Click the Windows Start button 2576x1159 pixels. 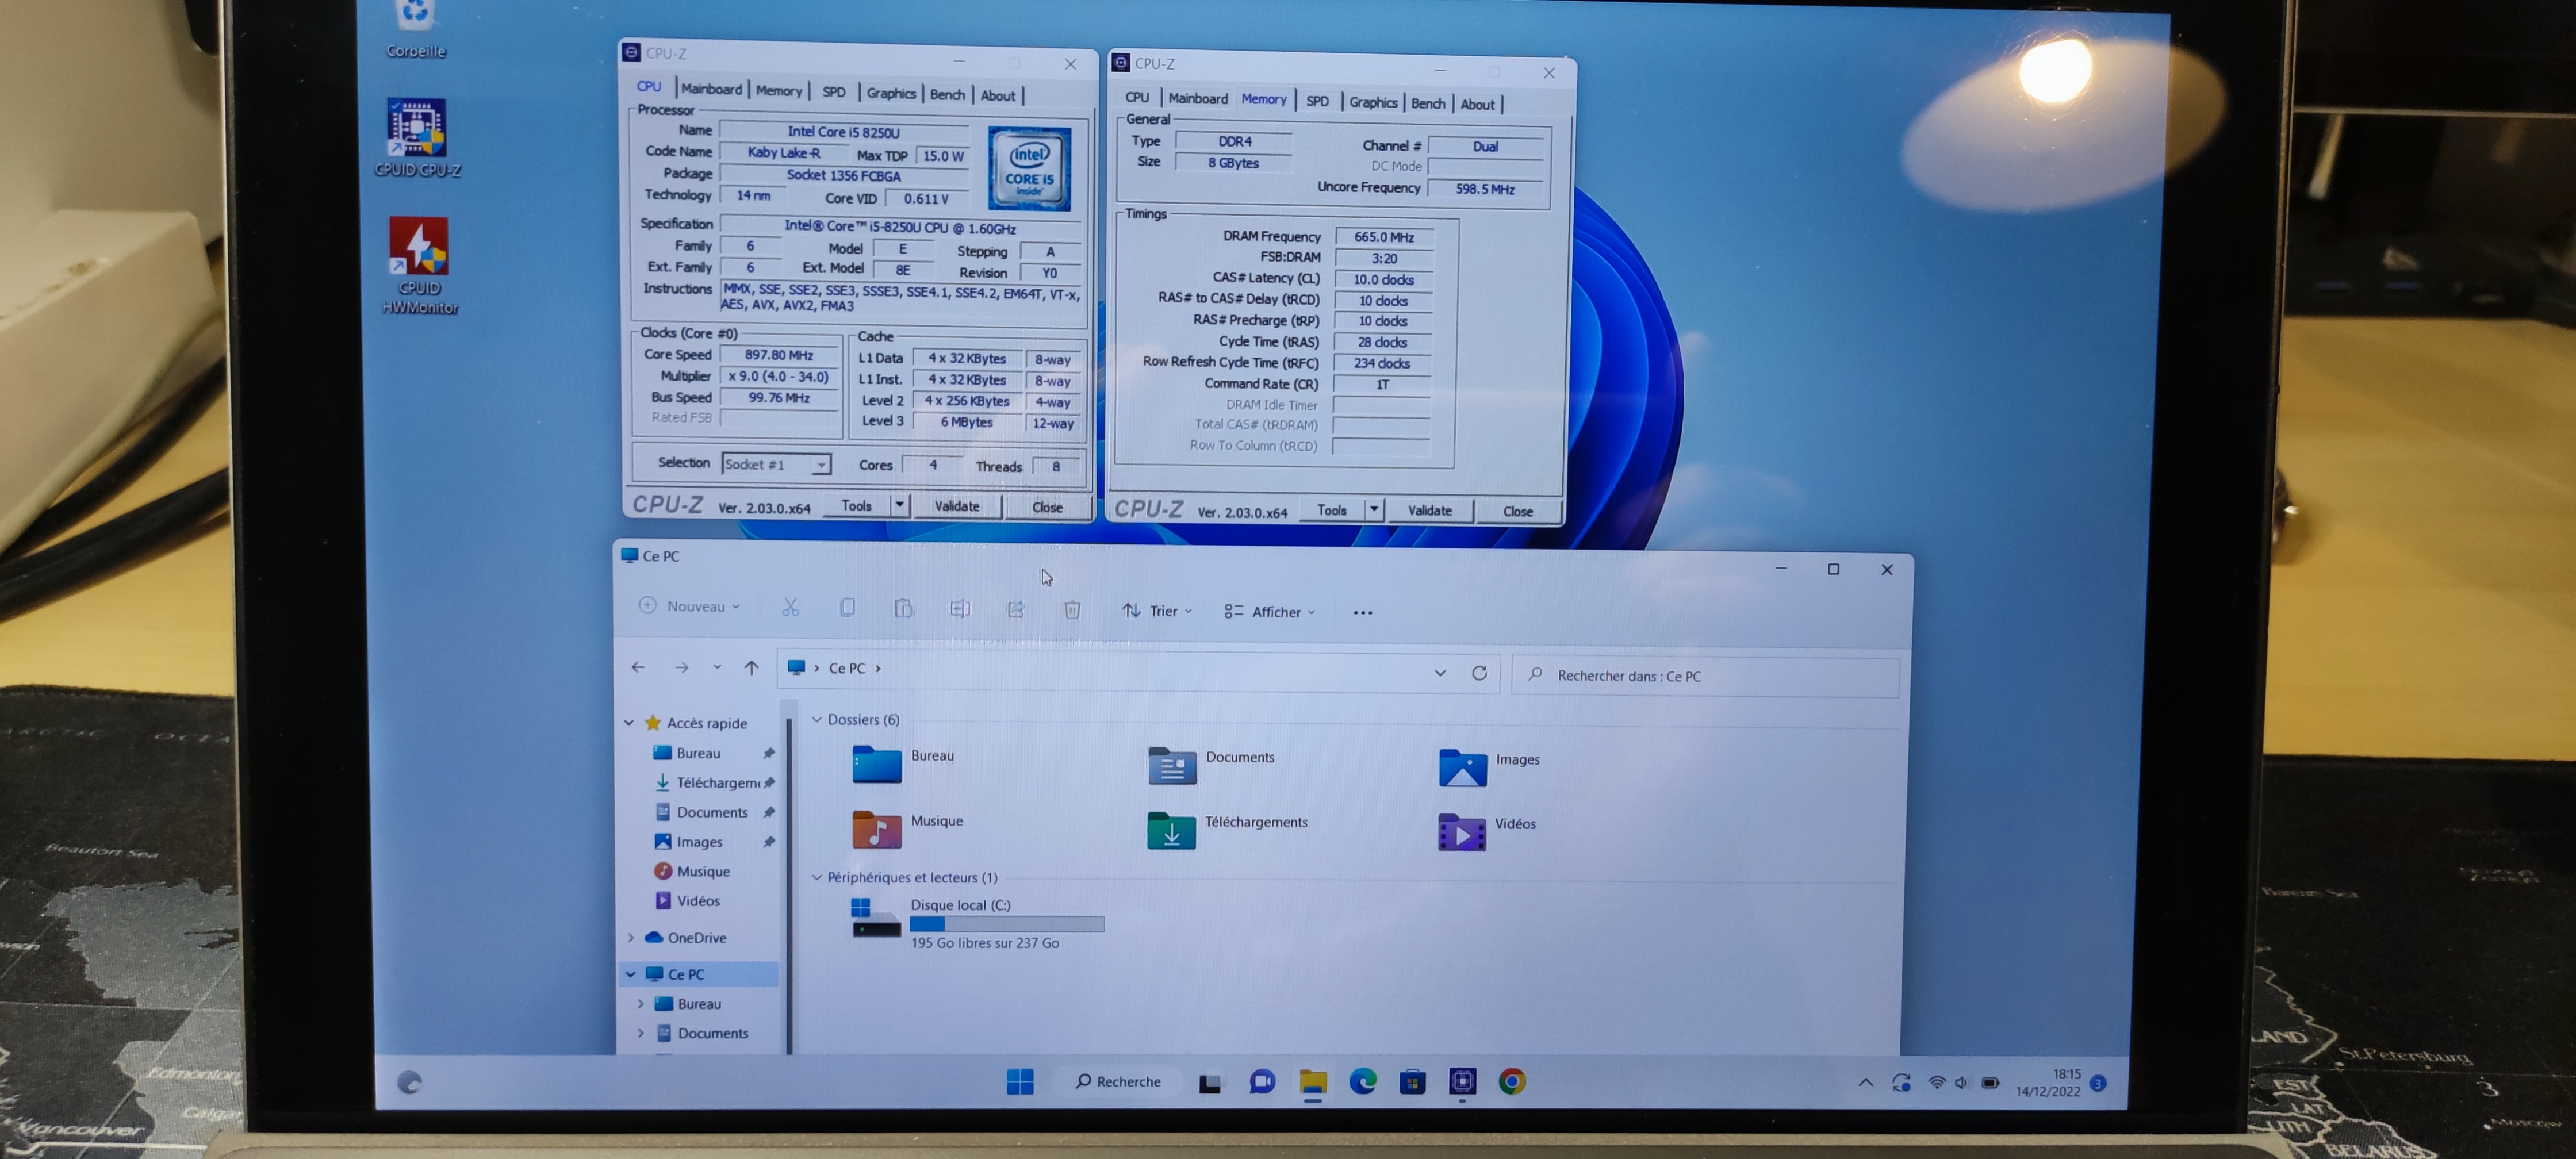click(x=1020, y=1081)
